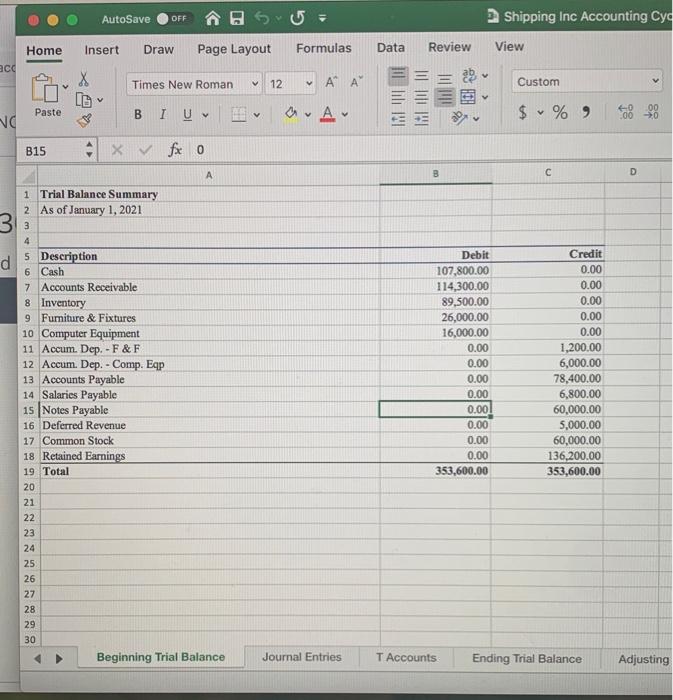Click the Currency dollar sign icon
Screen dimensions: 673x700
click(x=522, y=112)
